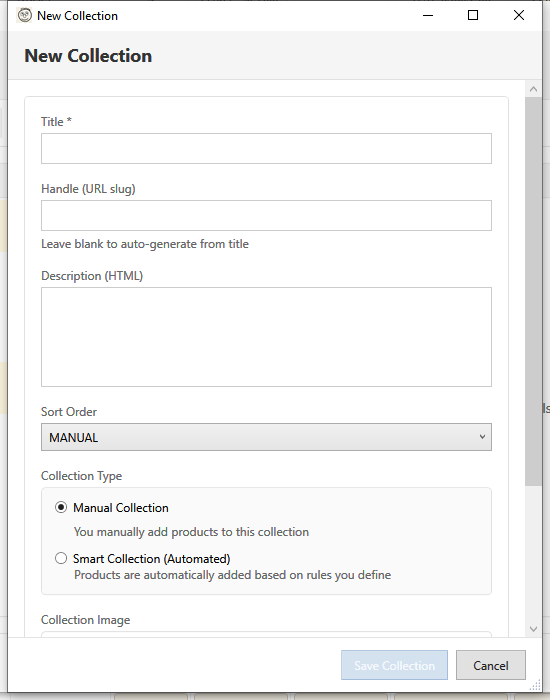The height and width of the screenshot is (700, 550).
Task: Click into the Title input field
Action: point(266,148)
